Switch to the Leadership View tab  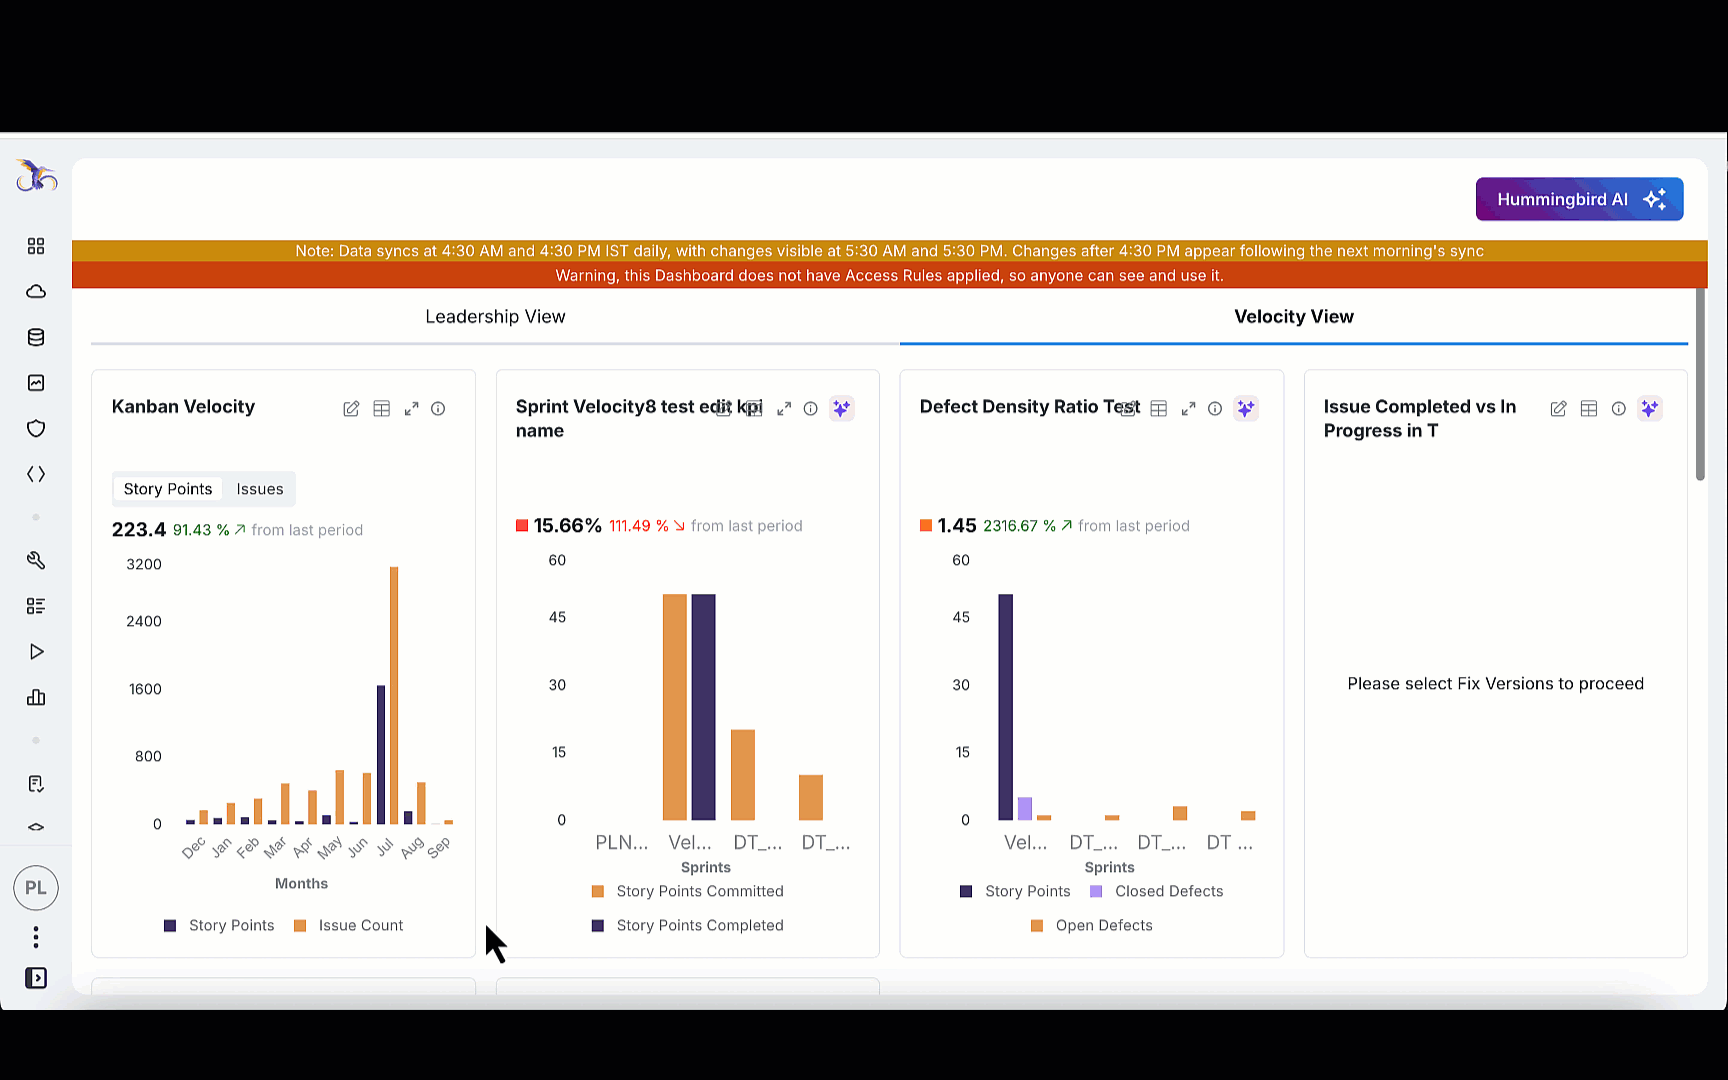coord(495,317)
